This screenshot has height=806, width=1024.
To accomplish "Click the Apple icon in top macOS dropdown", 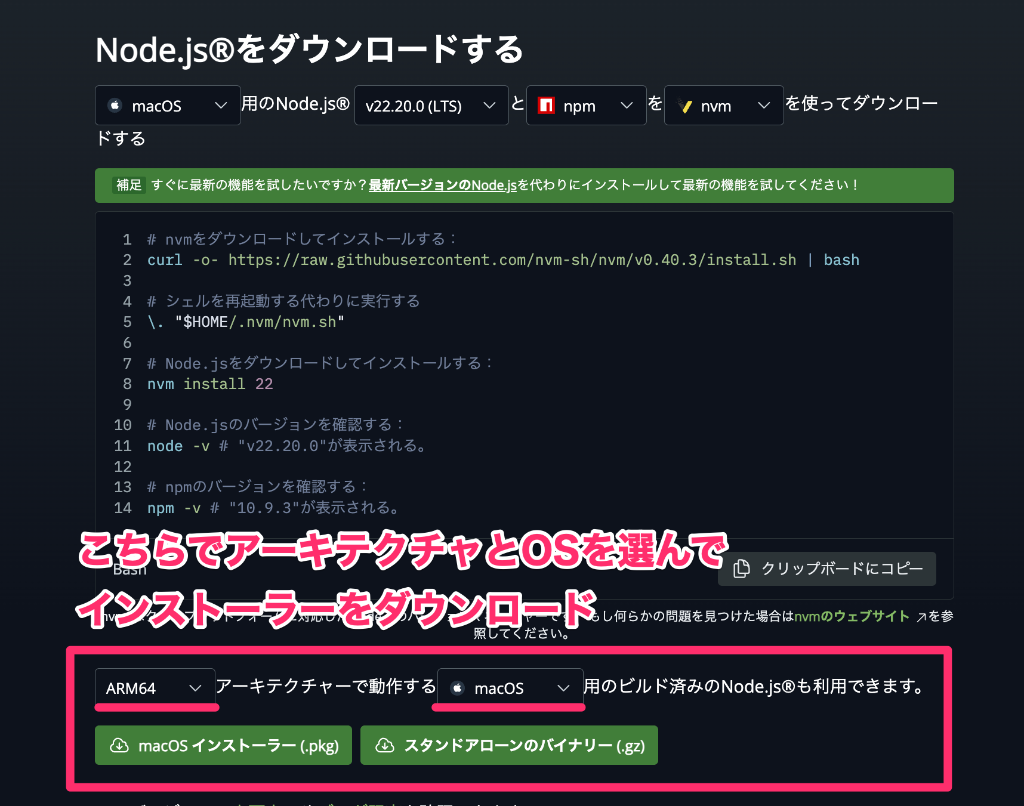I will click(x=115, y=105).
